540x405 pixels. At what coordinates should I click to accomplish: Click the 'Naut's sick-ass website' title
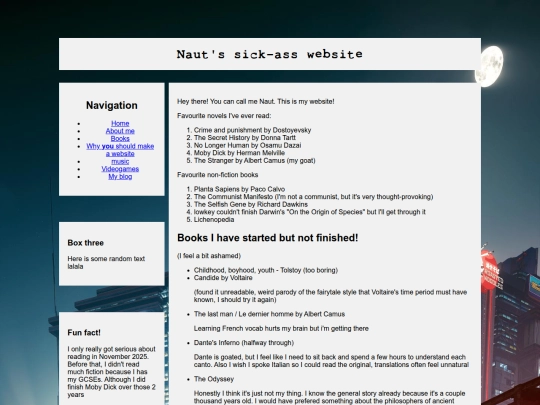(270, 54)
